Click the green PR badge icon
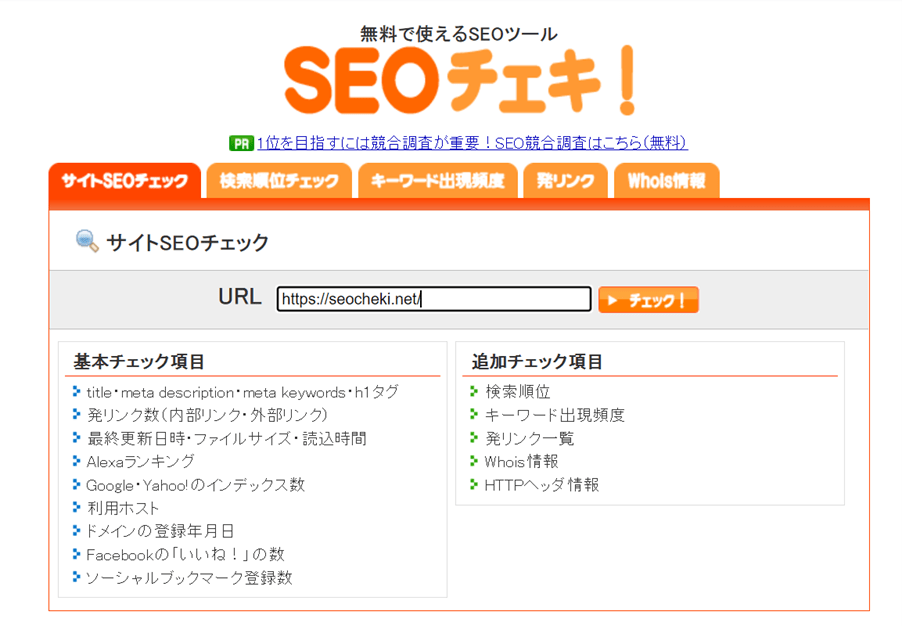 pyautogui.click(x=241, y=143)
